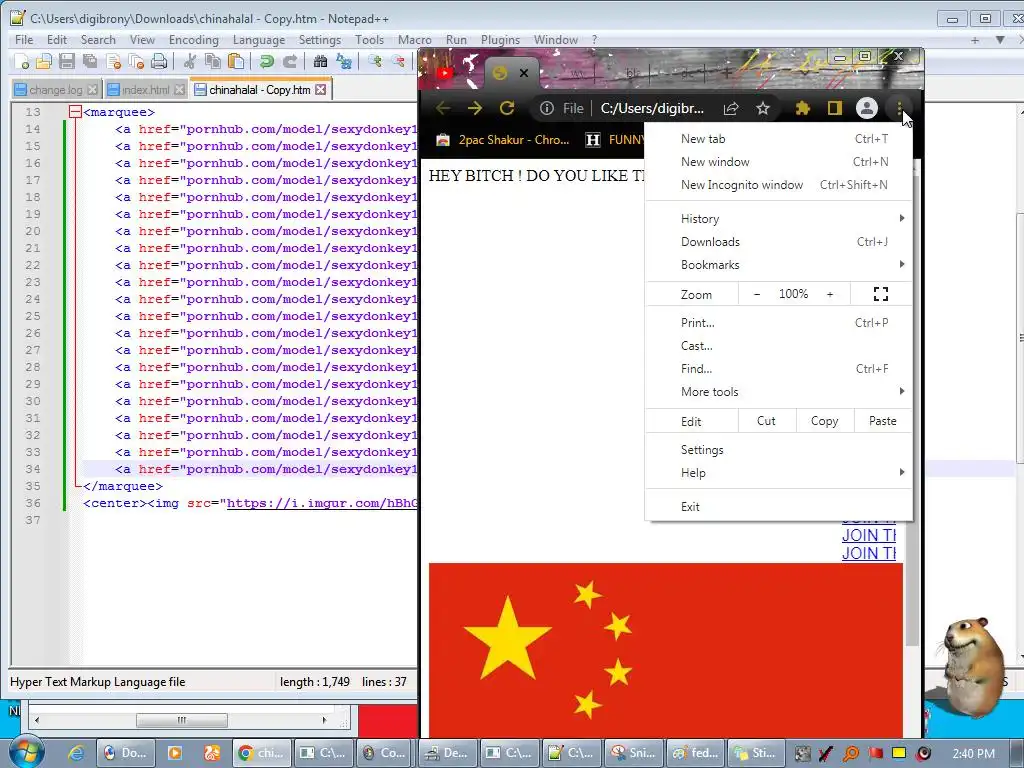Viewport: 1024px width, 768px height.
Task: Click the Print icon in Notepad++ toolbar
Action: [159, 62]
